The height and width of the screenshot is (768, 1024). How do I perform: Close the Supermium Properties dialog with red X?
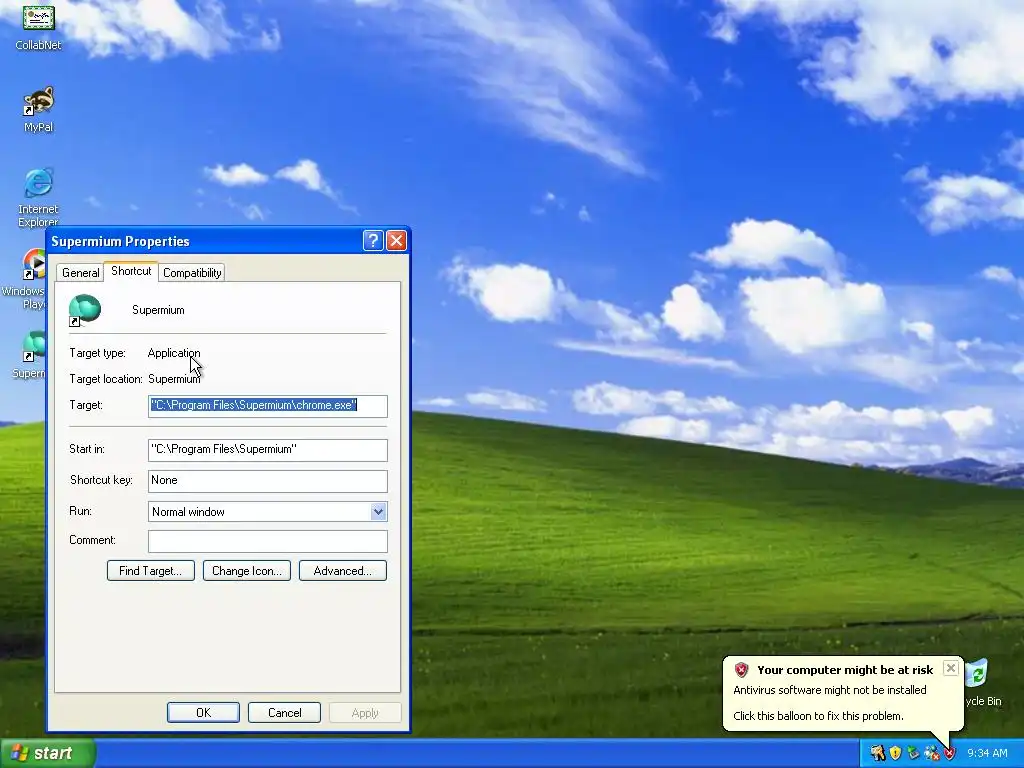[396, 240]
